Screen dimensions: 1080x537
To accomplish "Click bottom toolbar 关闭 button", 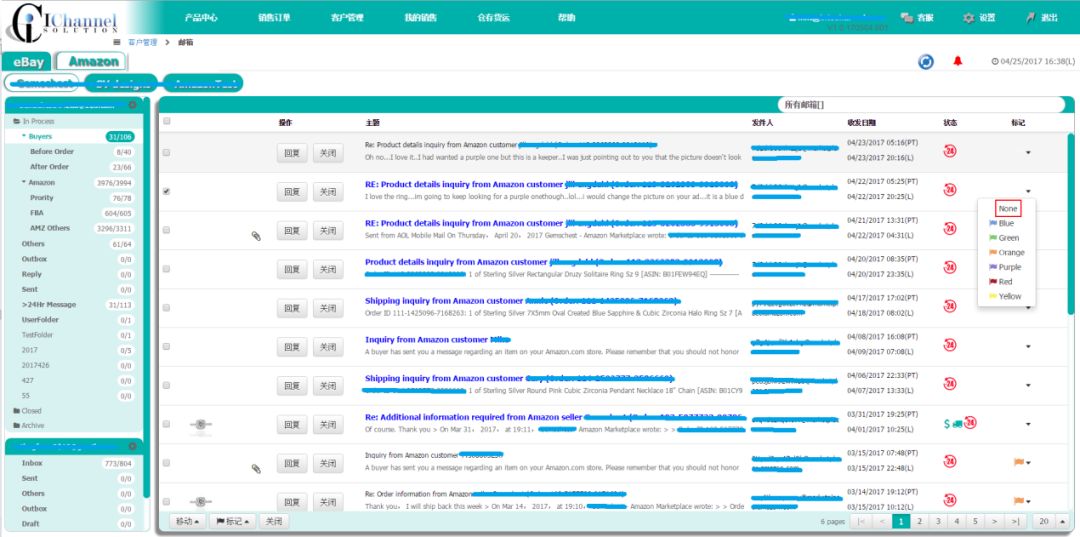I will point(274,521).
